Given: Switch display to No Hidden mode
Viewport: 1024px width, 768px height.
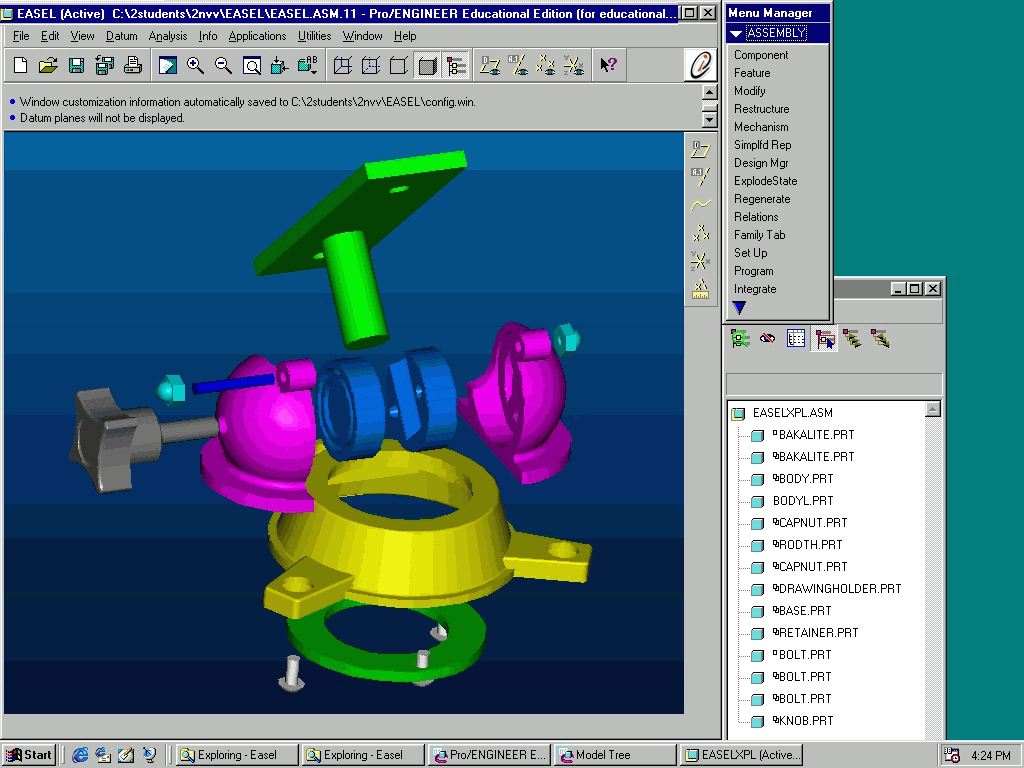Looking at the screenshot, I should point(399,65).
